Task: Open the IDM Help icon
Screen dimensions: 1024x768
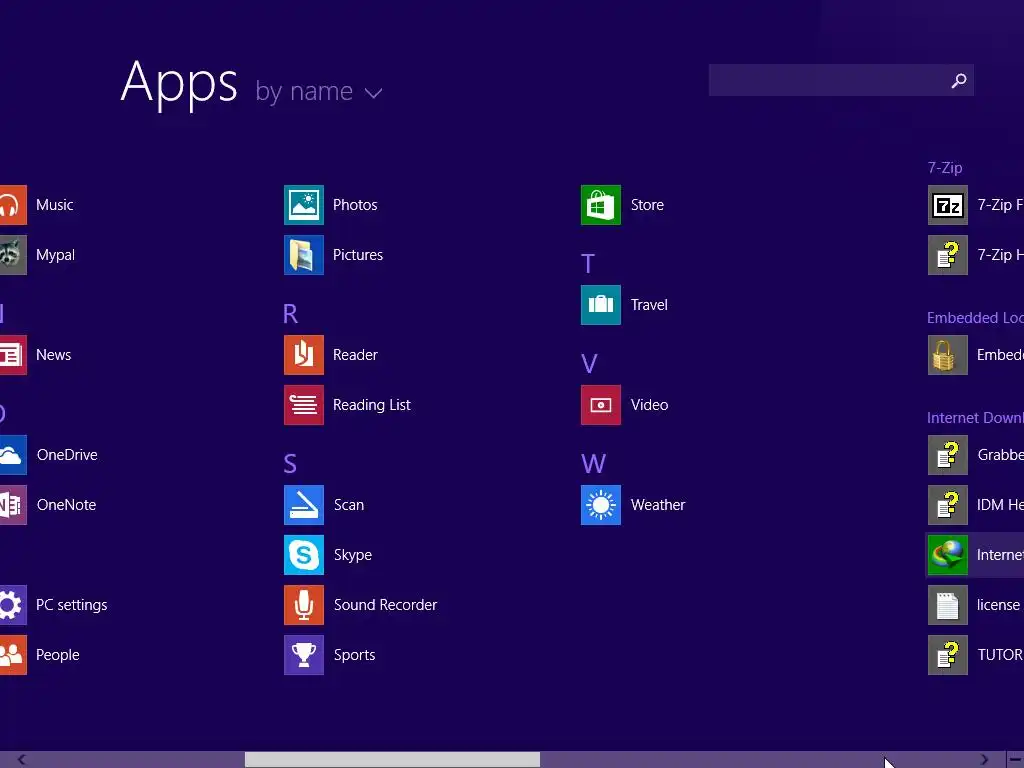Action: click(x=948, y=505)
